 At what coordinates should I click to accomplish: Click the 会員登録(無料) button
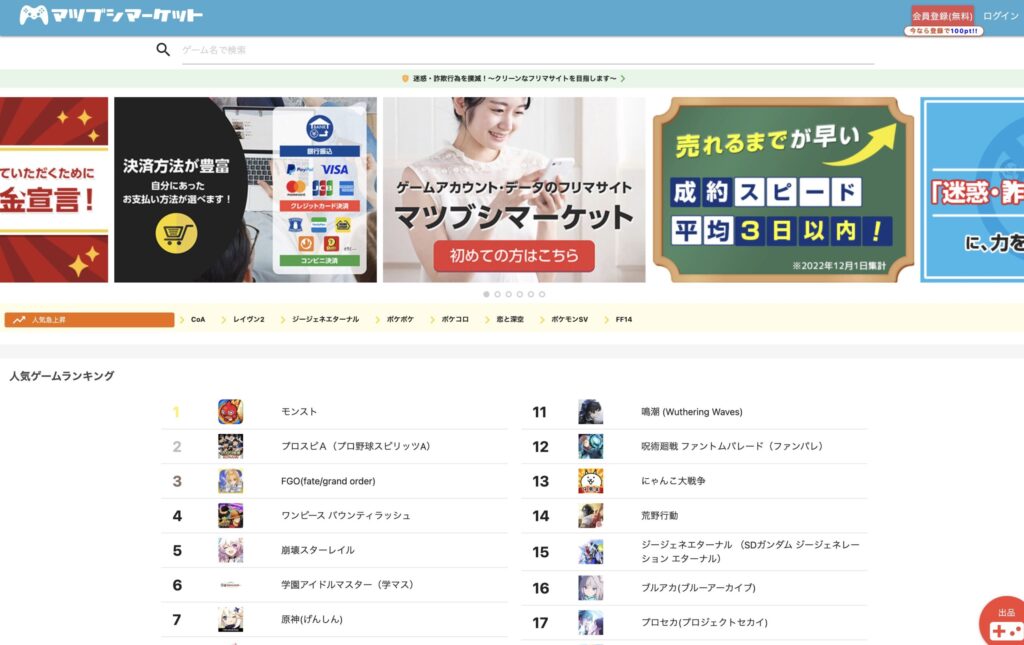942,16
